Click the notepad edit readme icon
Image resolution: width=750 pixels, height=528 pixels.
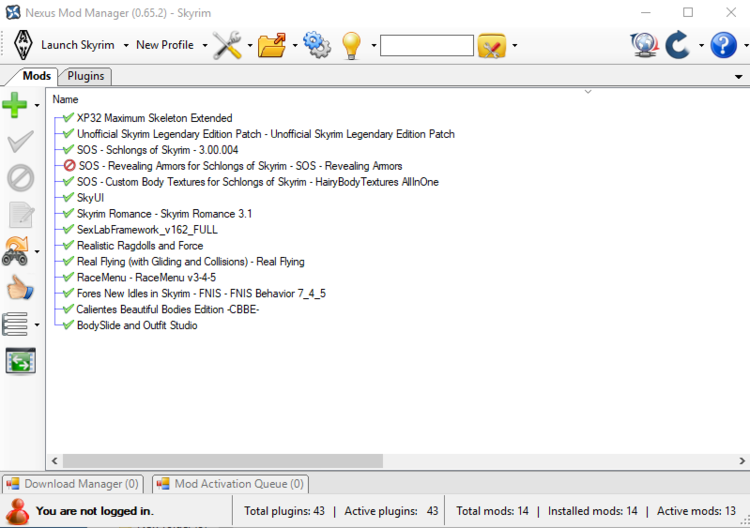(21, 215)
